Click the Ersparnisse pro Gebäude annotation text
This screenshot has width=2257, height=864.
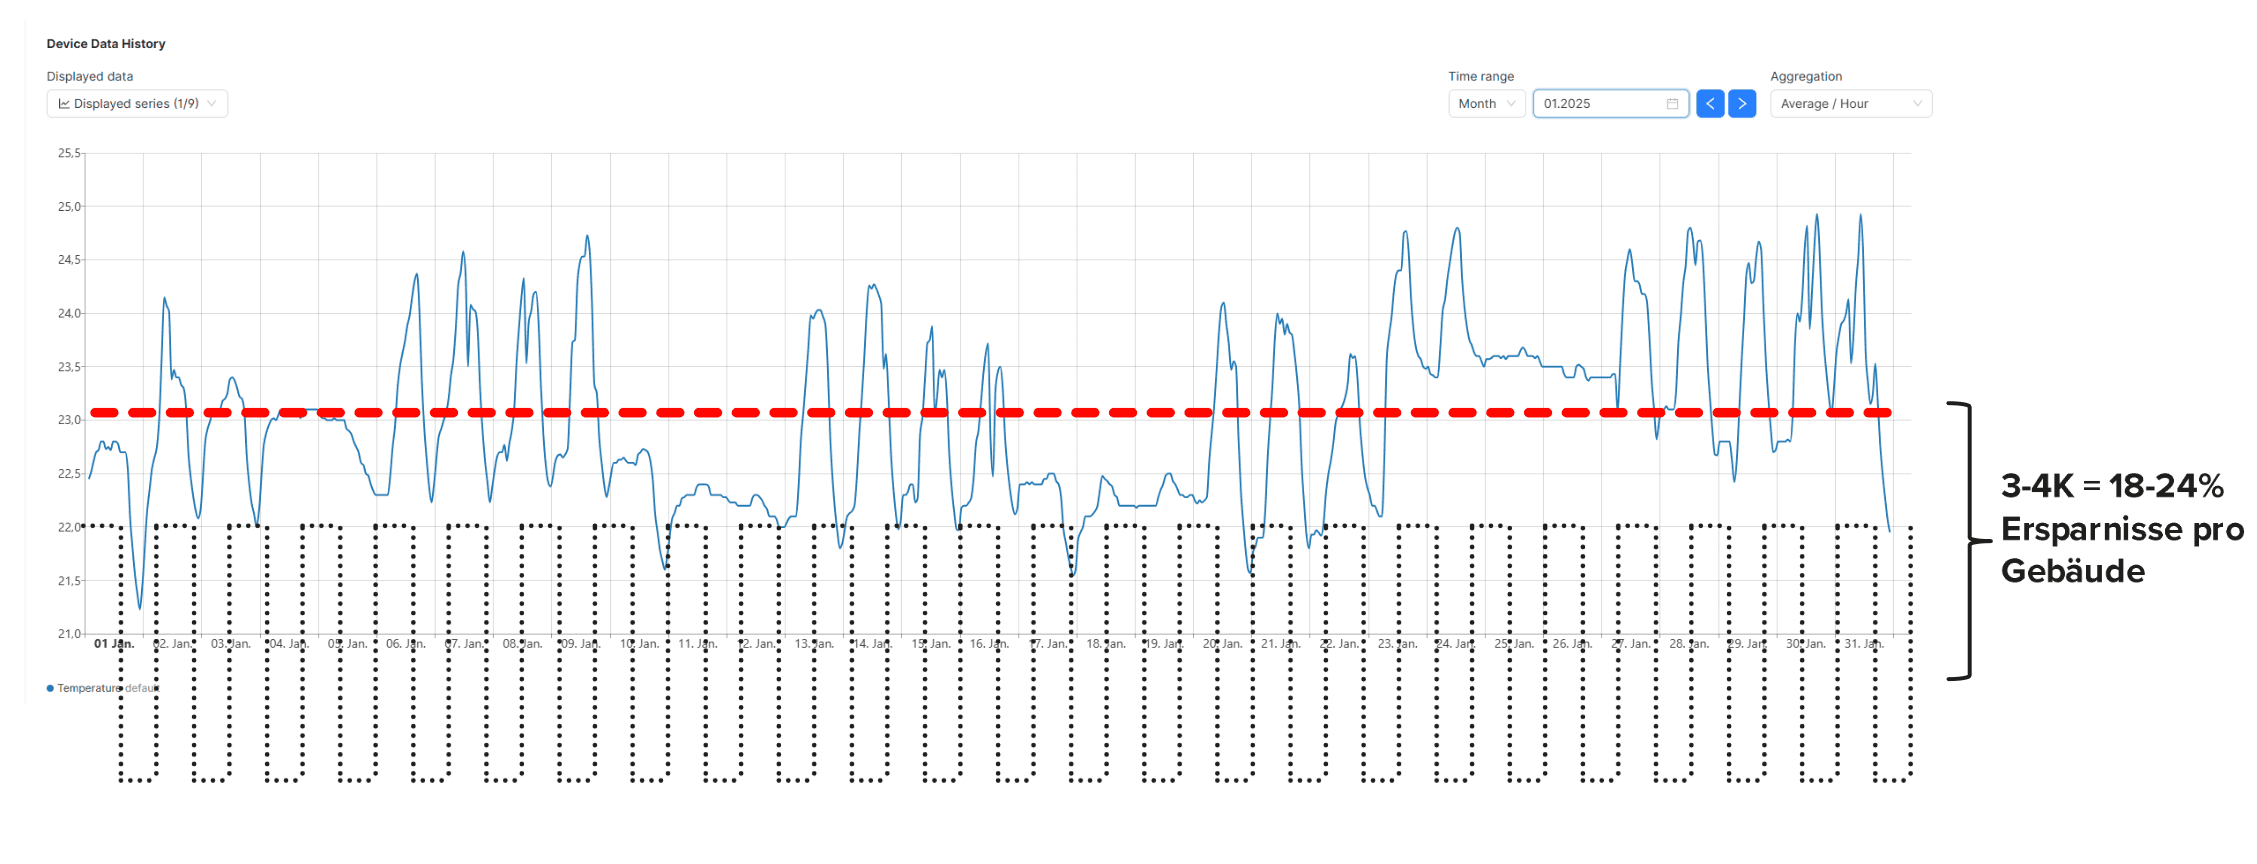pyautogui.click(x=2120, y=529)
